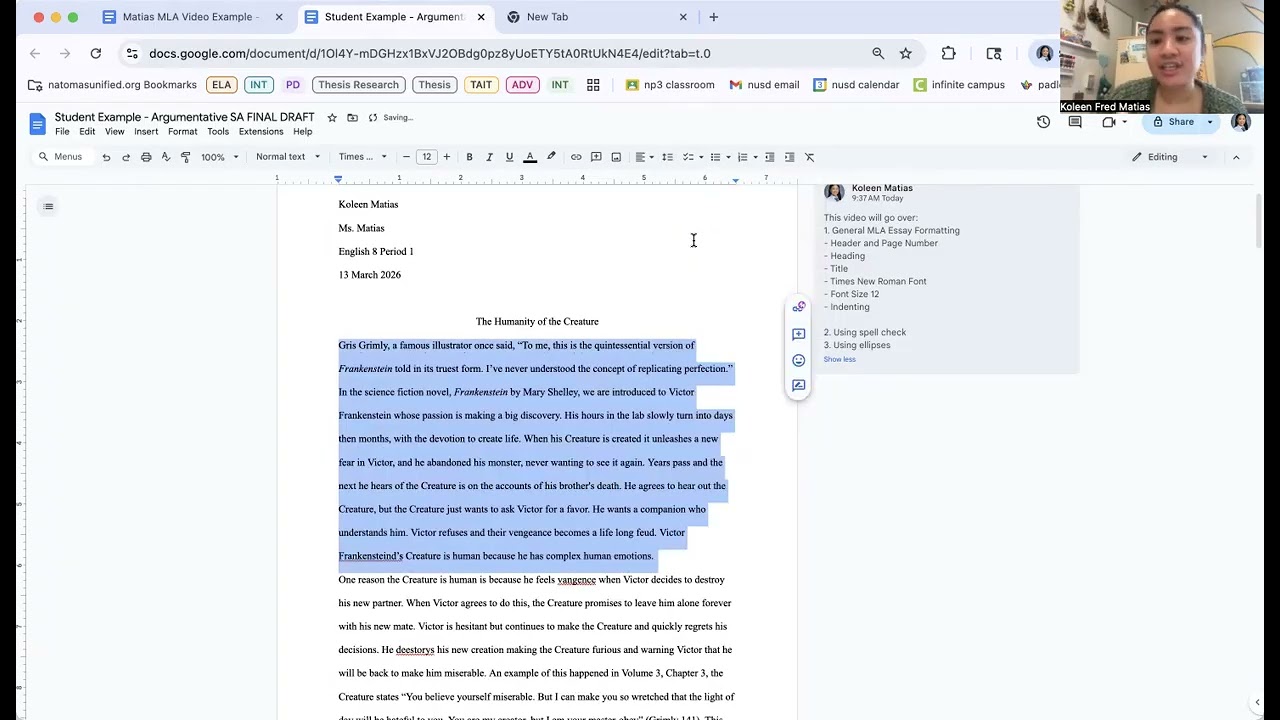Add emoji reaction from the side margin
1280x720 pixels.
798,360
